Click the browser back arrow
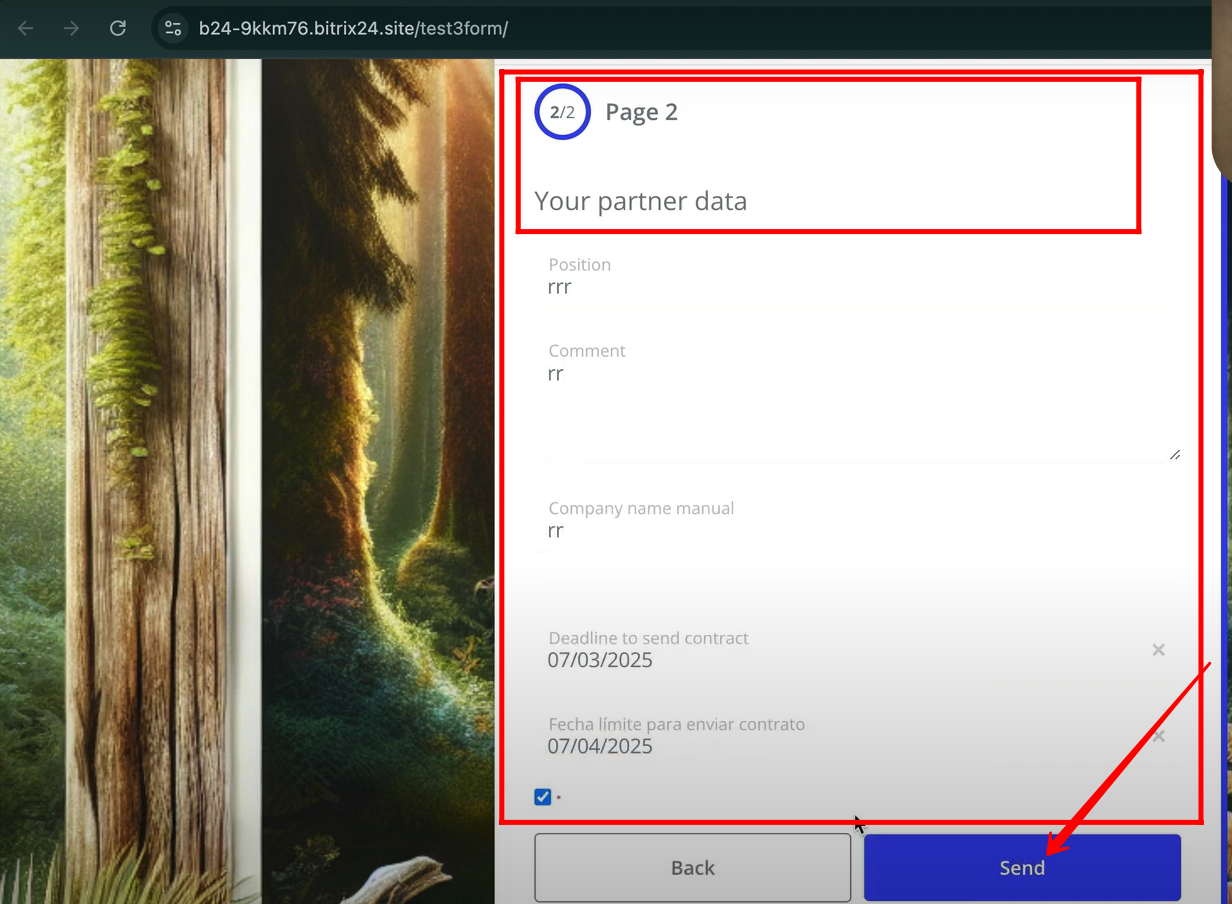 [x=25, y=28]
